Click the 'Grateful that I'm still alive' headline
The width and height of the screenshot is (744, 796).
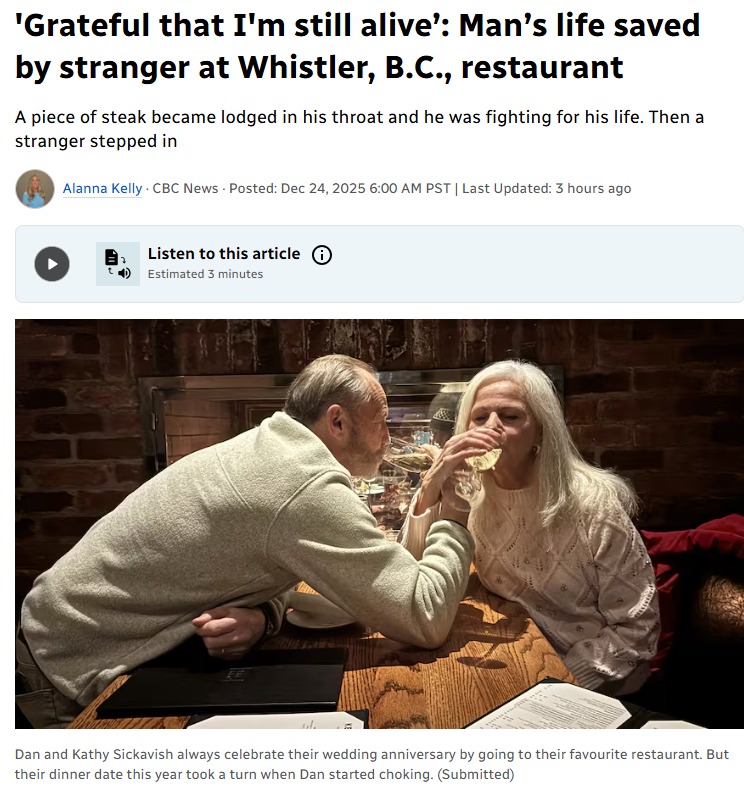pos(357,46)
